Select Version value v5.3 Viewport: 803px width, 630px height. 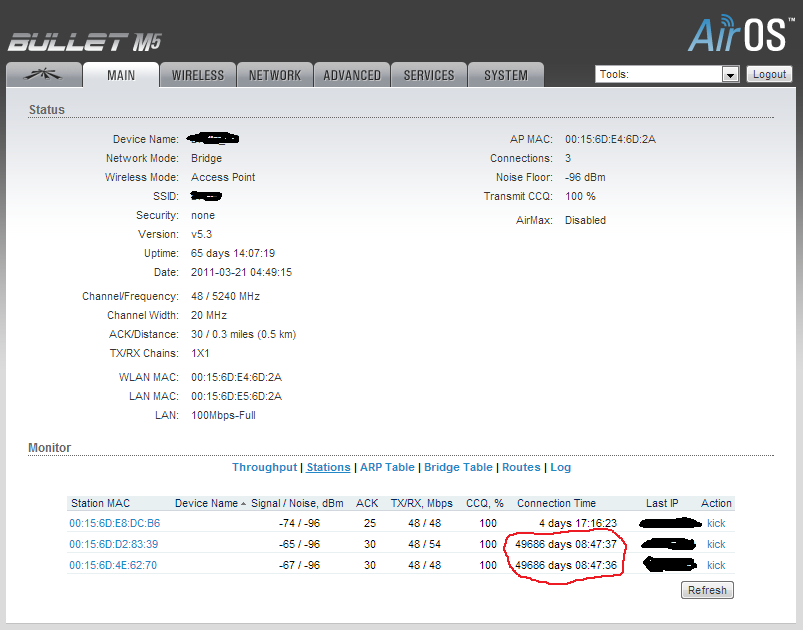click(201, 234)
